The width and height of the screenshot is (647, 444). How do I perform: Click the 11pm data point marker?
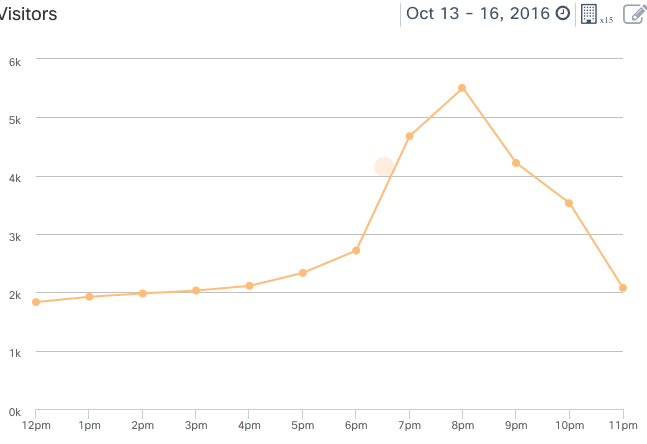pos(623,288)
